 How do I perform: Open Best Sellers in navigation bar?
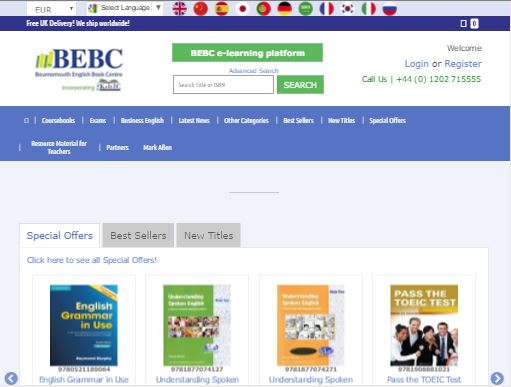[298, 120]
